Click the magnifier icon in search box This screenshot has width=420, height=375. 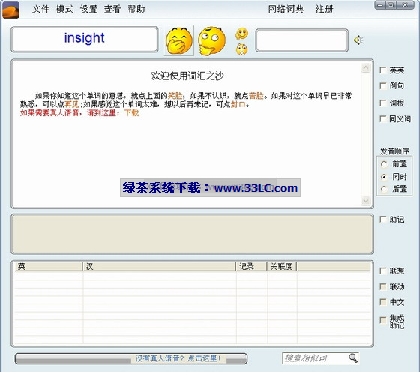tap(353, 358)
